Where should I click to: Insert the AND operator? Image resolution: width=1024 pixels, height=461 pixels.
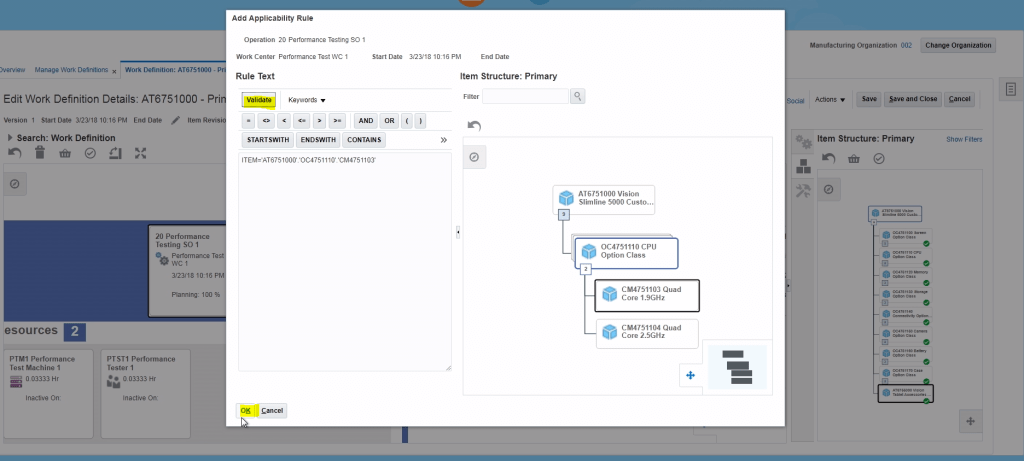[366, 120]
